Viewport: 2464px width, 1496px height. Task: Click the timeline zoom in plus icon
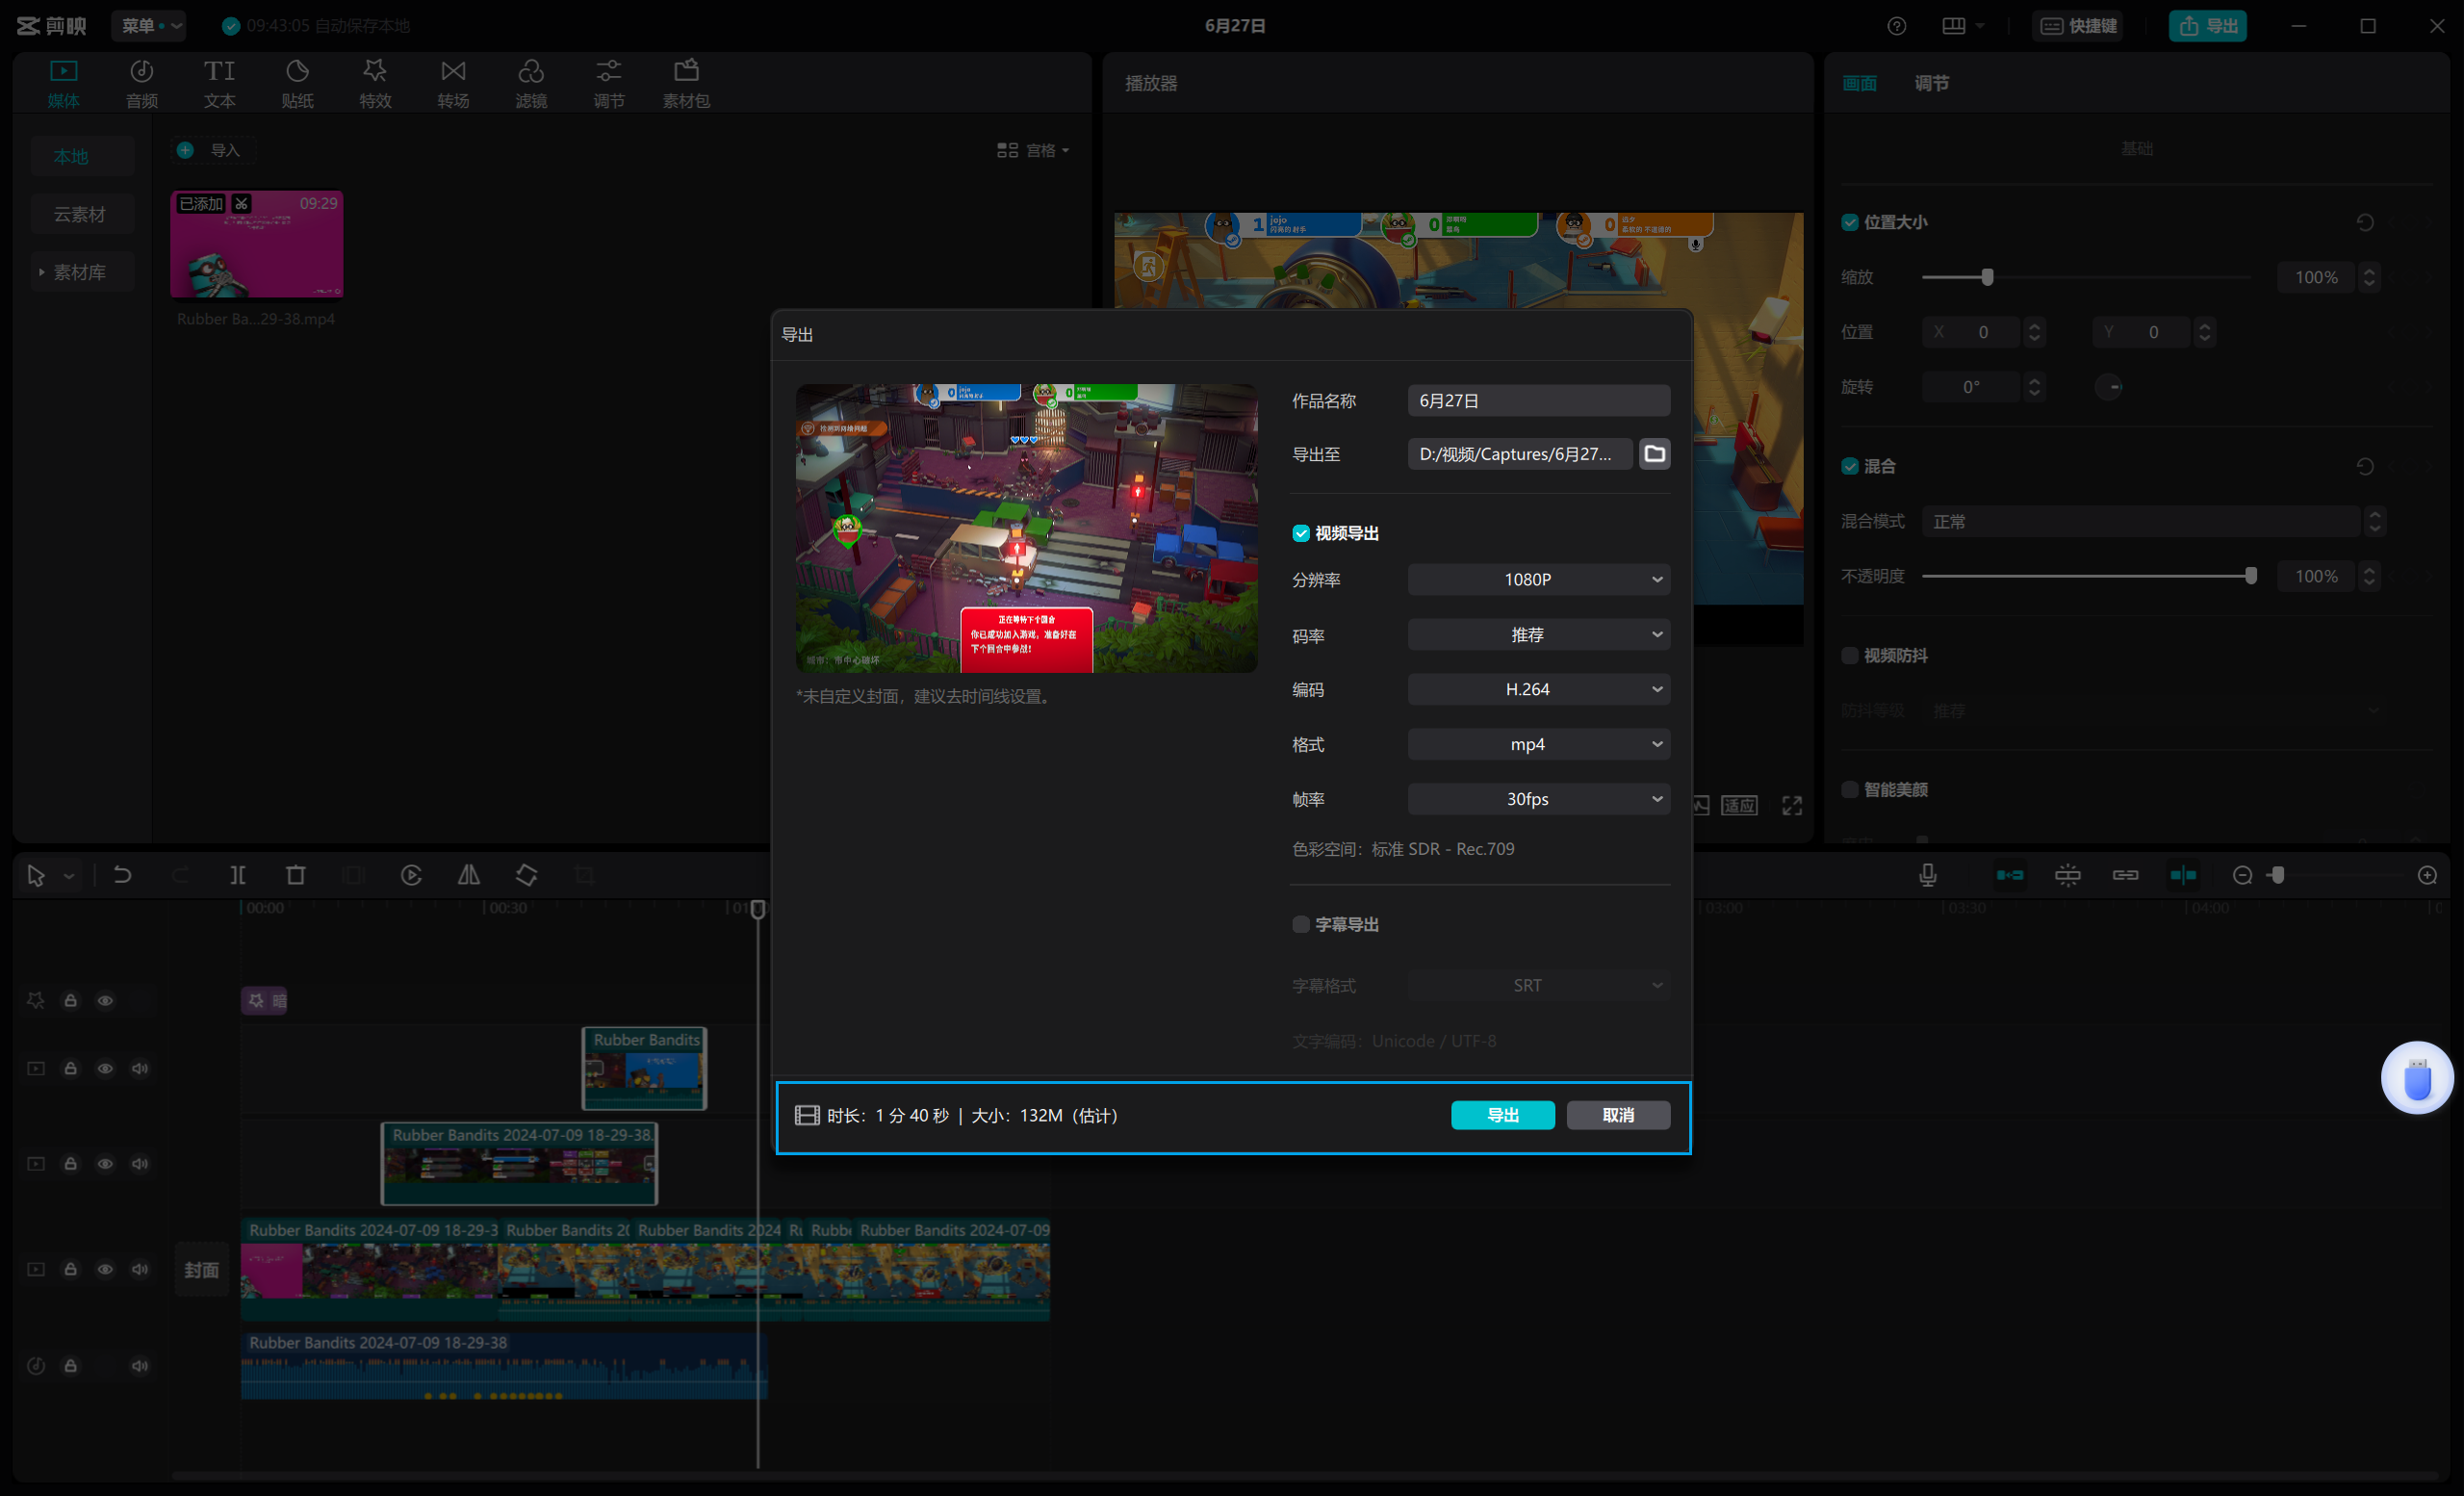[x=2427, y=875]
